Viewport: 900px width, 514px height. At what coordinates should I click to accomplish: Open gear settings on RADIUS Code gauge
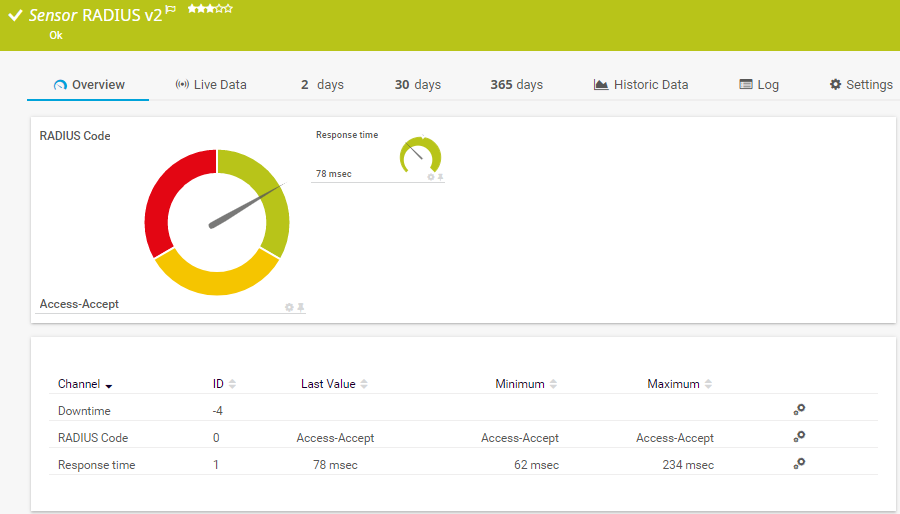point(289,307)
